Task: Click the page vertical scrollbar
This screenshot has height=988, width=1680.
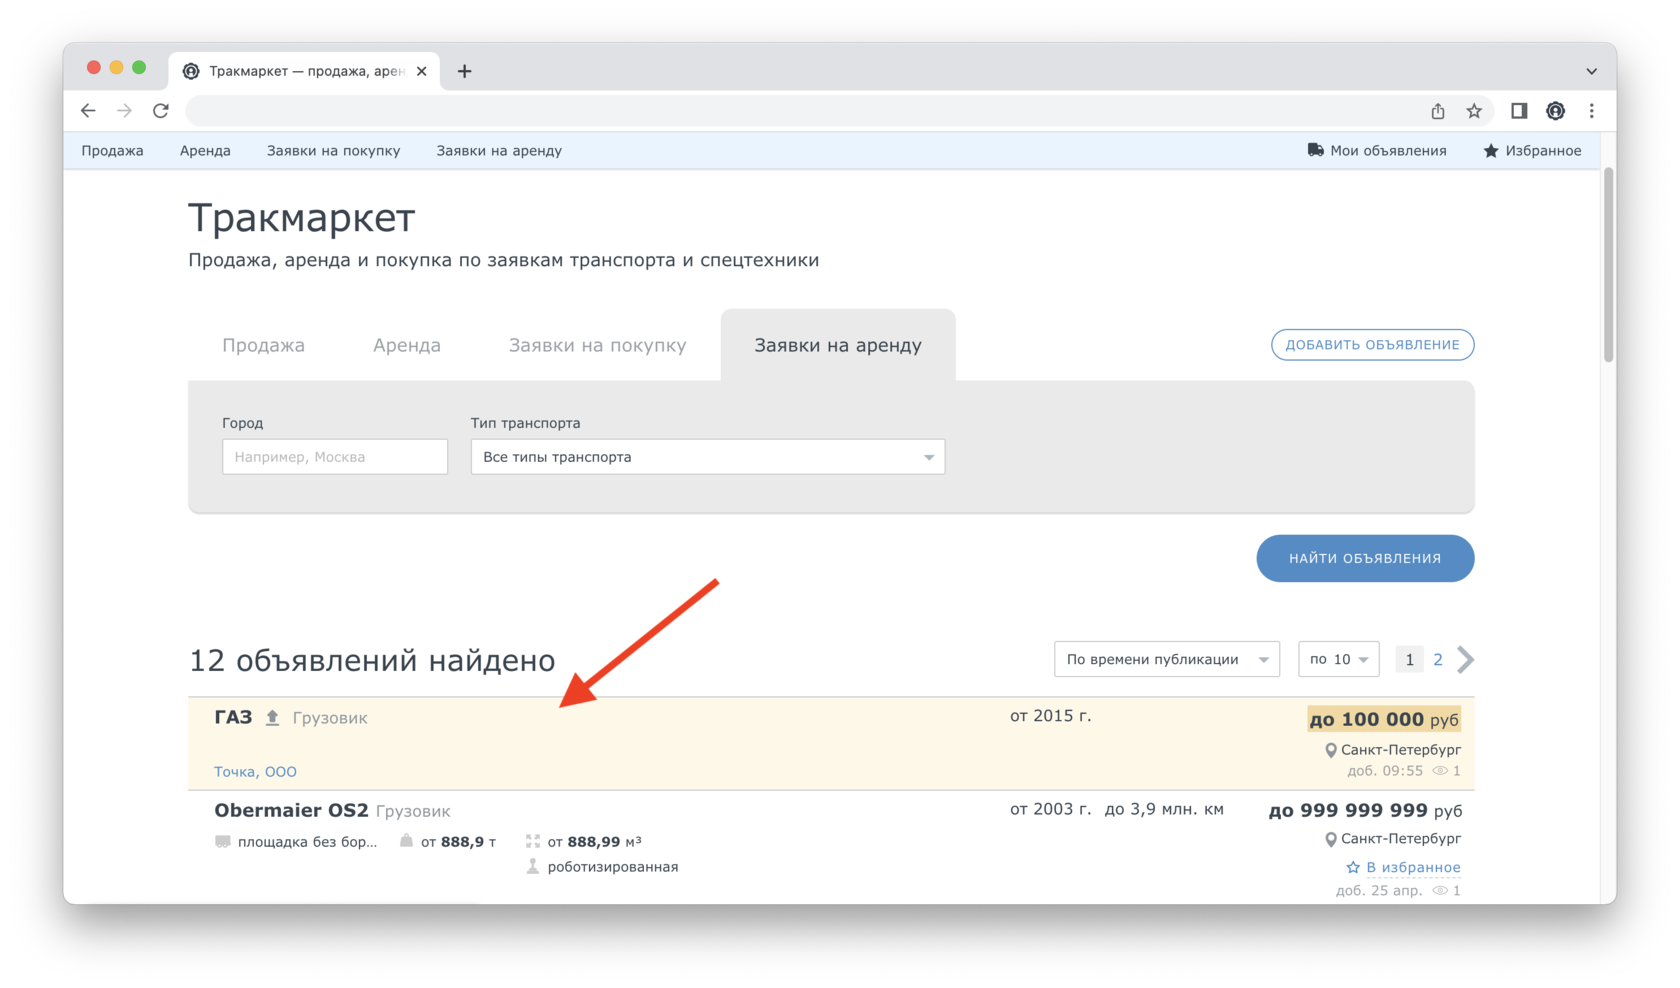Action: pos(1609,266)
